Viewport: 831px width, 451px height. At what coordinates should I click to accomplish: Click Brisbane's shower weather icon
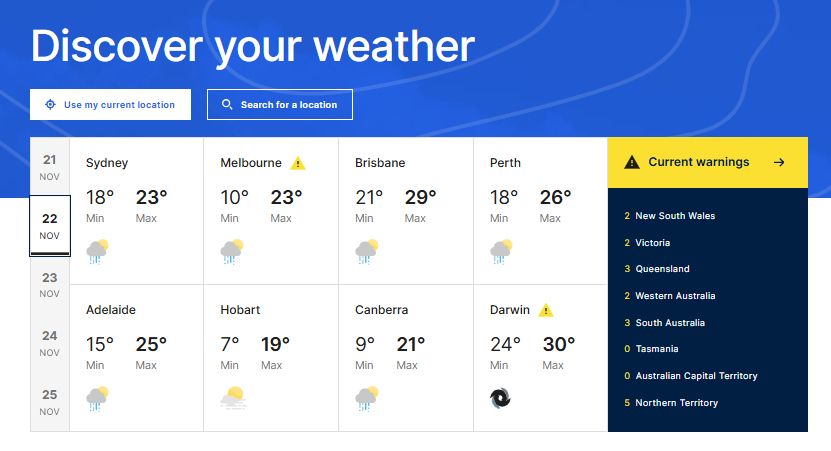367,251
